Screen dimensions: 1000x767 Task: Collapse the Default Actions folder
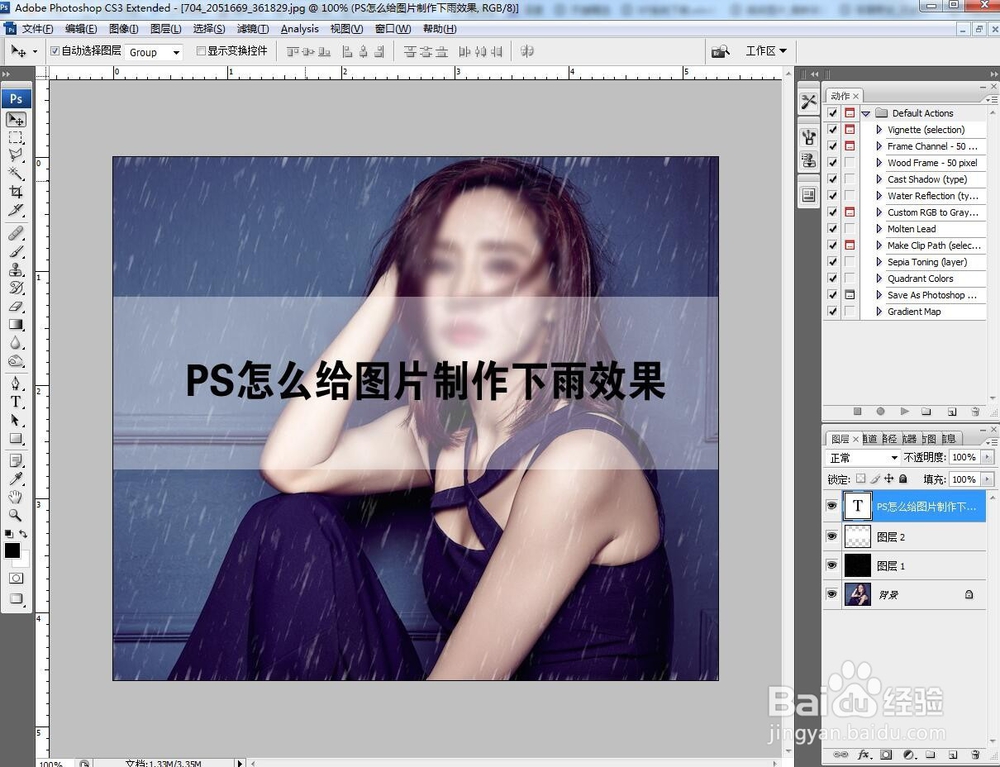click(865, 113)
